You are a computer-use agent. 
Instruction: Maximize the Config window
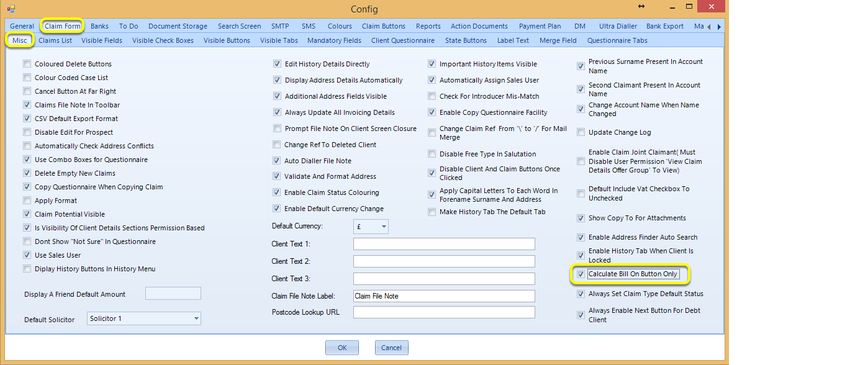tap(689, 7)
